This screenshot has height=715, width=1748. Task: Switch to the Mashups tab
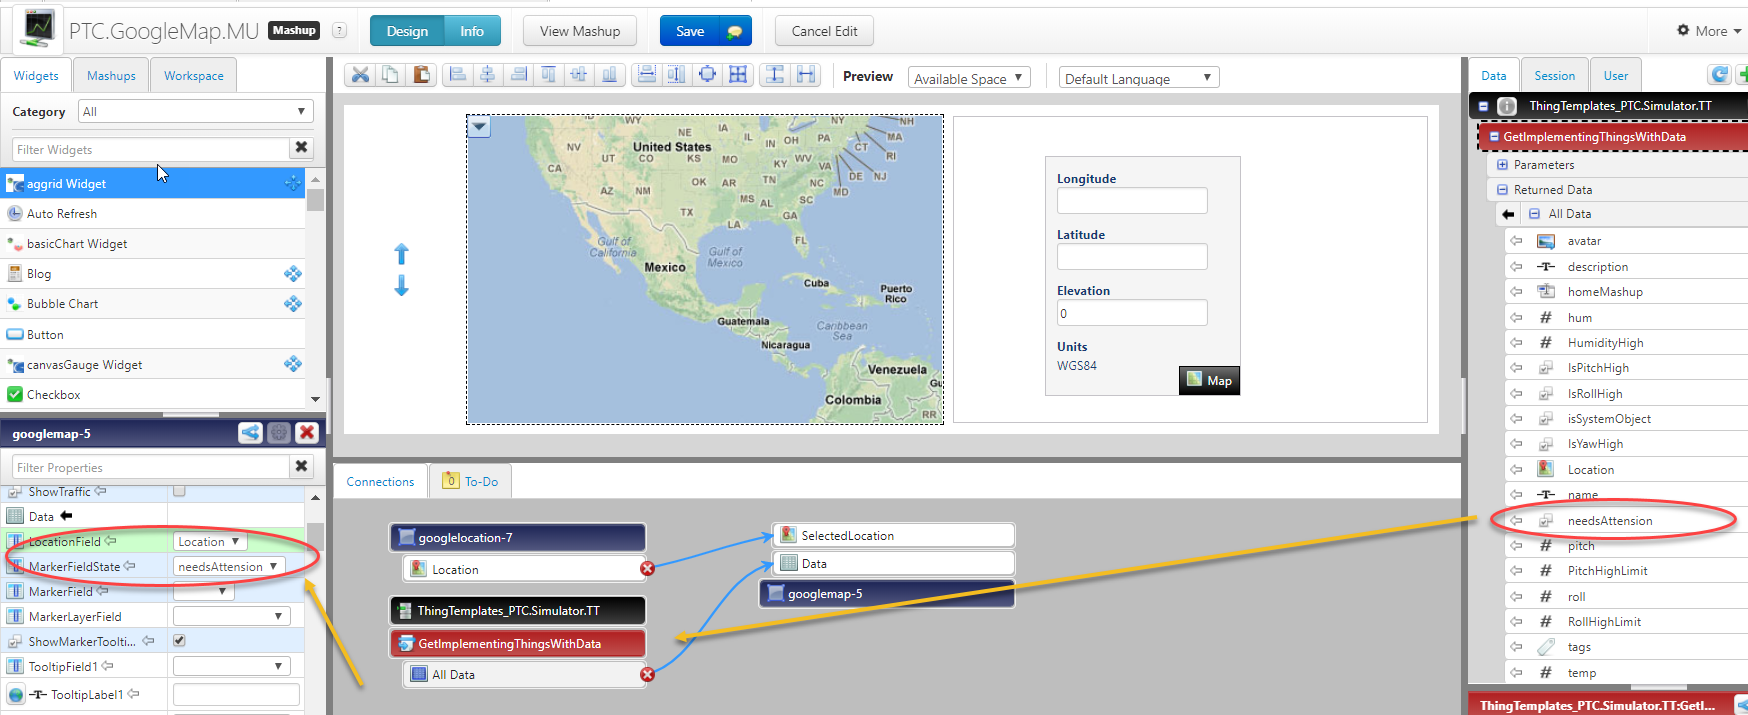[111, 75]
